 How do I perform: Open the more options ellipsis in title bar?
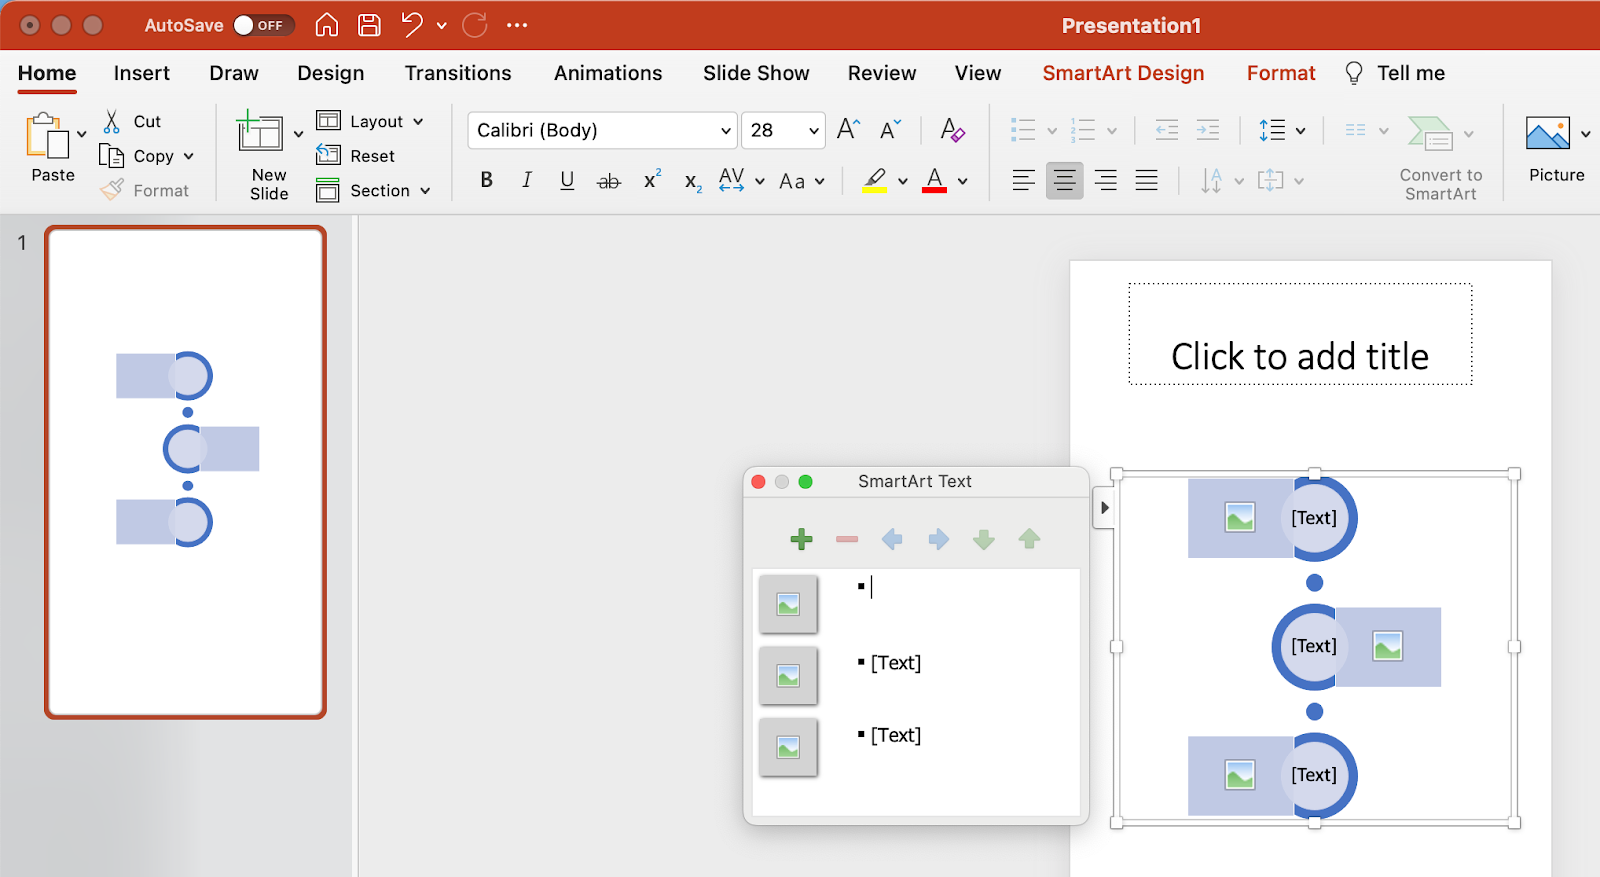517,25
